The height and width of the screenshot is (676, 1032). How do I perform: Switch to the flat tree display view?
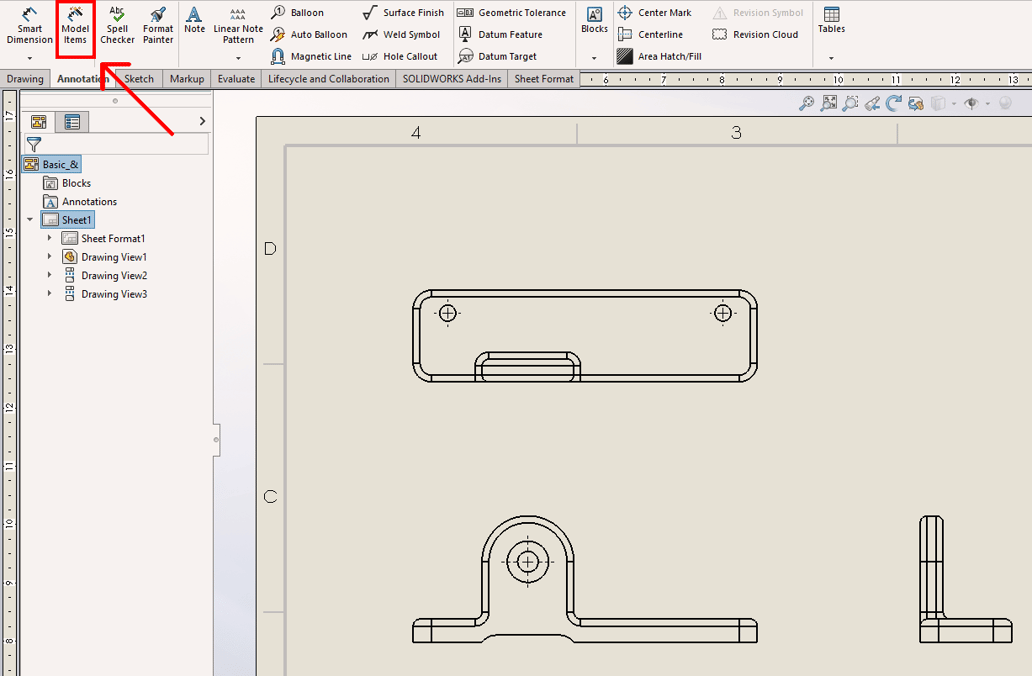pos(72,121)
